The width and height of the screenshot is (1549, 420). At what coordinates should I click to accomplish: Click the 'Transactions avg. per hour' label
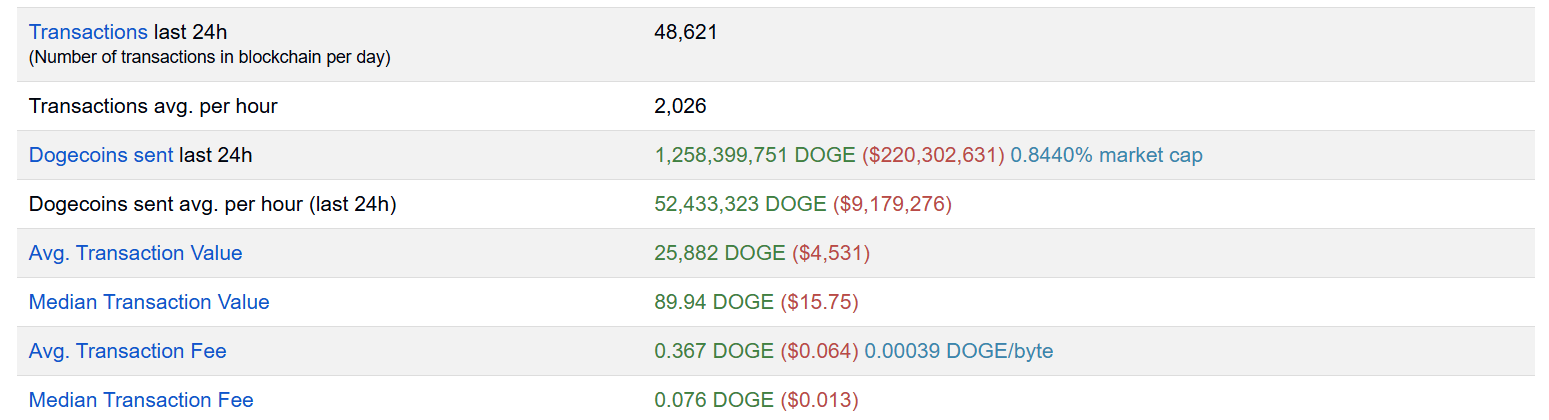pos(153,106)
